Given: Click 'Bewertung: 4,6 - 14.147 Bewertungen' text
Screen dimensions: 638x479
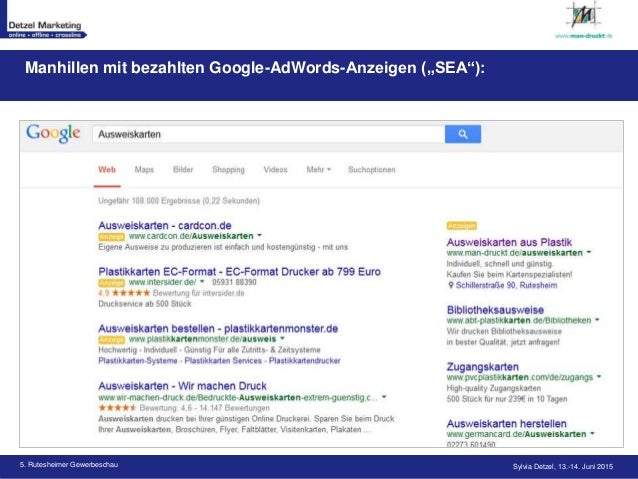Looking at the screenshot, I should pos(205,408).
